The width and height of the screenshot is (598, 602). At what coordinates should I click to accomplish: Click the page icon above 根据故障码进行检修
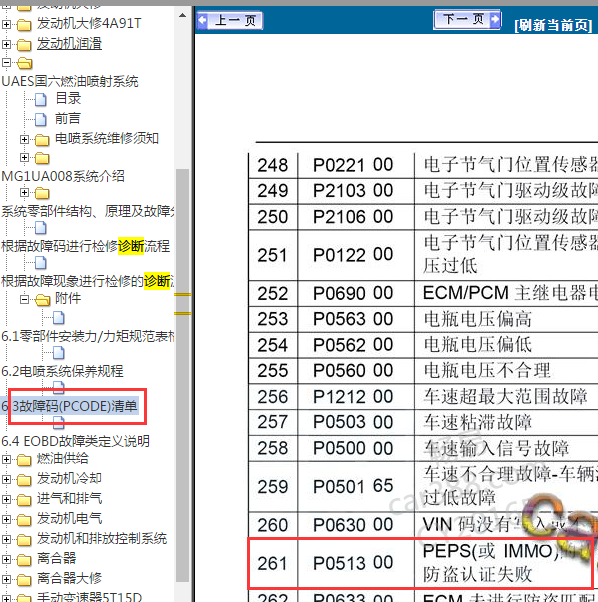point(41,228)
